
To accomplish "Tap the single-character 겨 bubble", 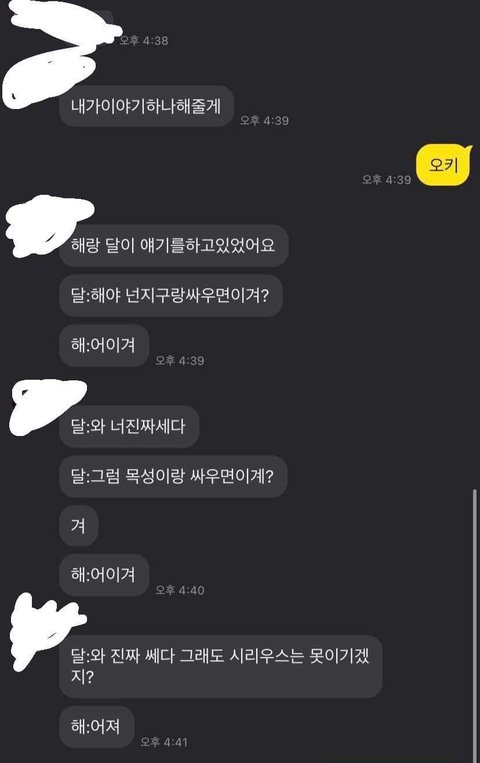I will tap(79, 526).
